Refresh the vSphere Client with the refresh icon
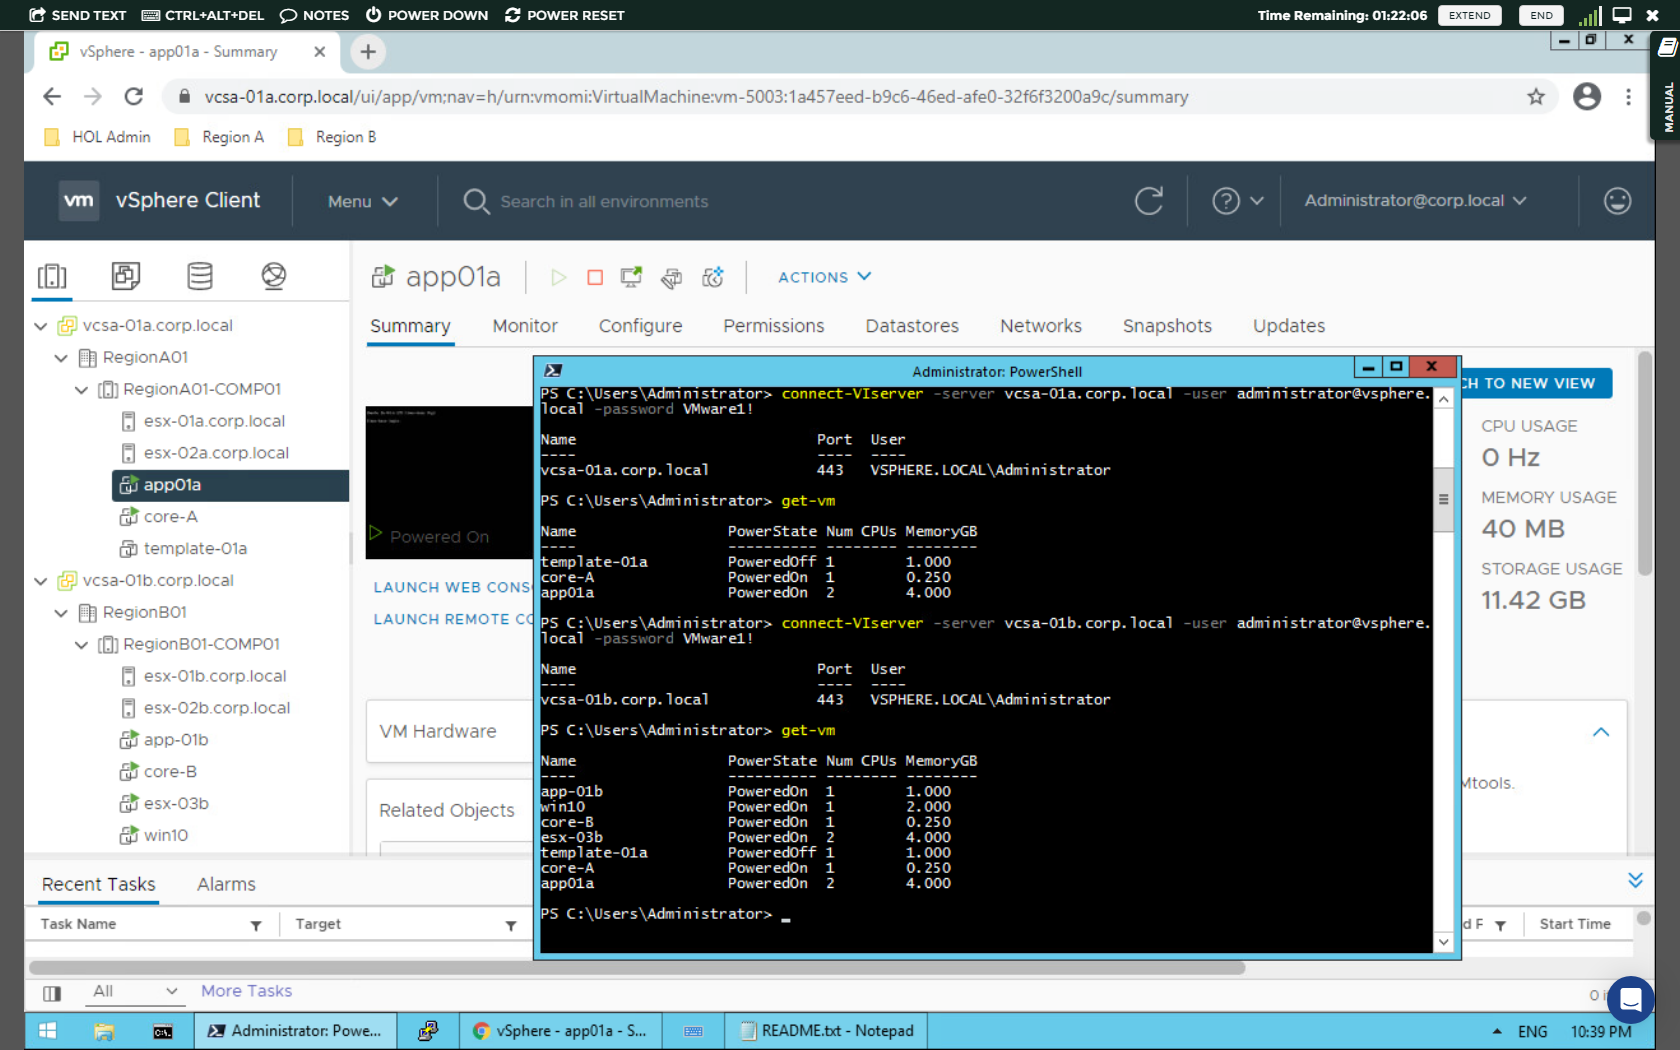 [x=1148, y=200]
